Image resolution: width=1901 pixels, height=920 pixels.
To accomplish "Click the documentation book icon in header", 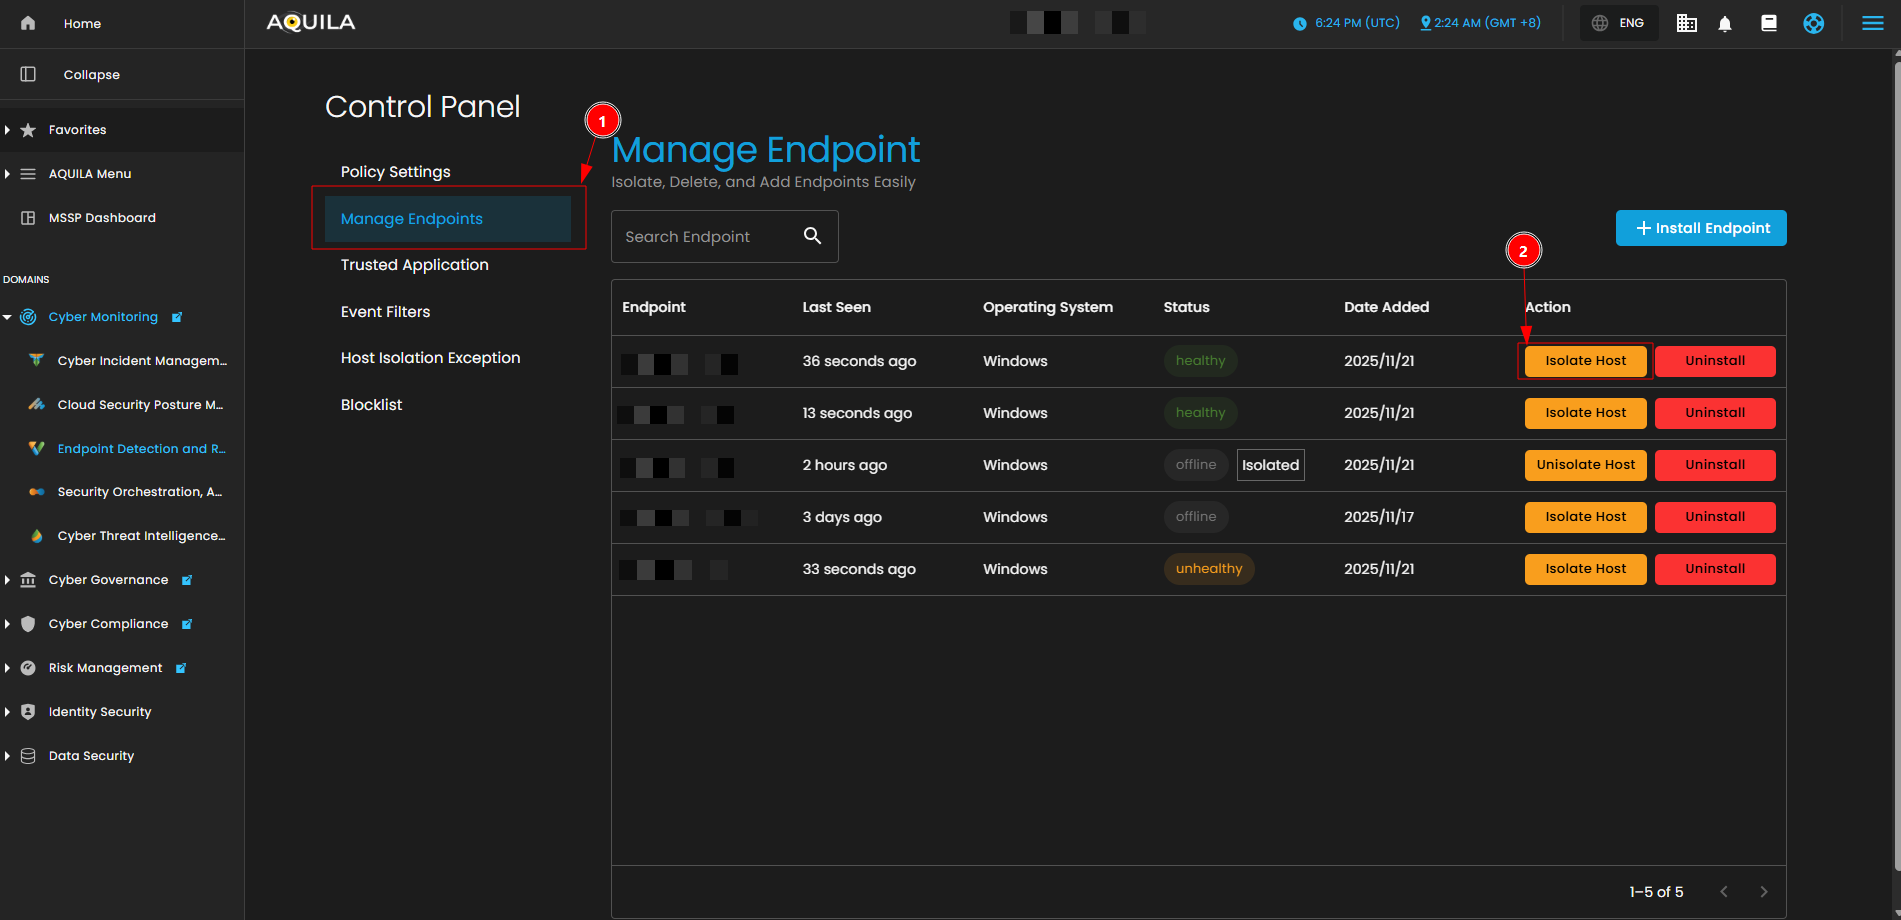I will [x=1768, y=24].
